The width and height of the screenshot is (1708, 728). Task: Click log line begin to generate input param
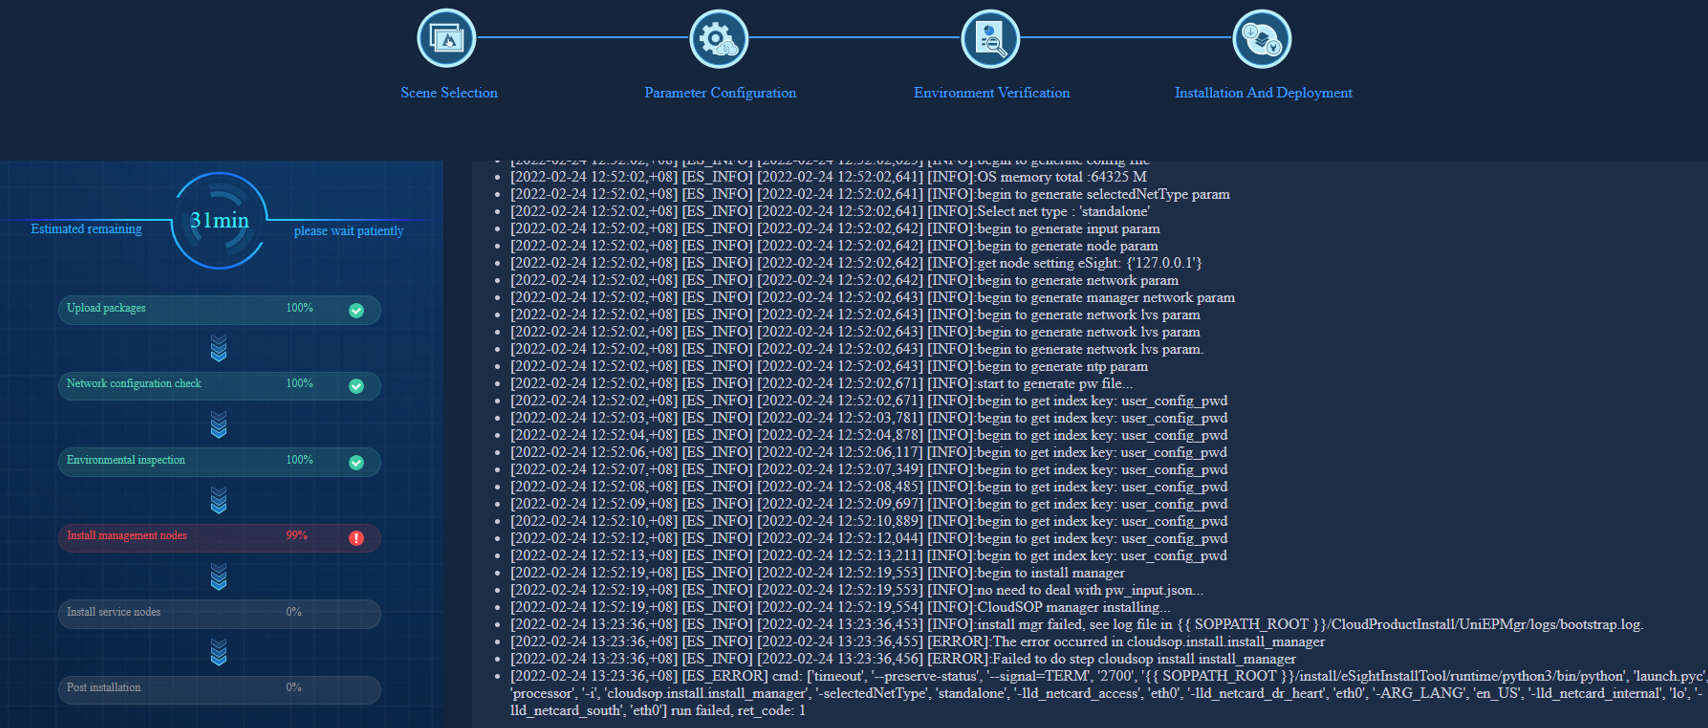835,228
